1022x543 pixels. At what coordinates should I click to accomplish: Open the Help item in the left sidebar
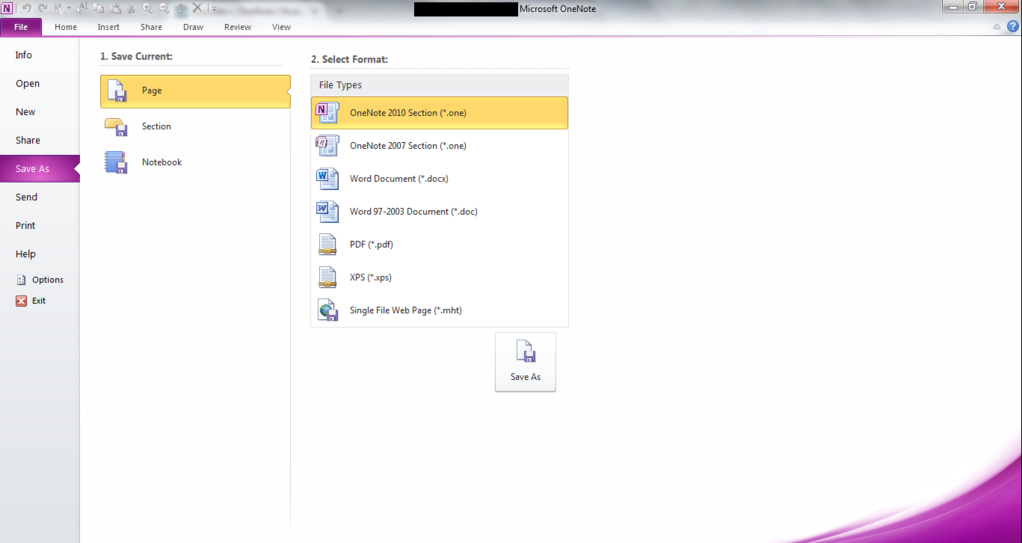tap(40, 254)
